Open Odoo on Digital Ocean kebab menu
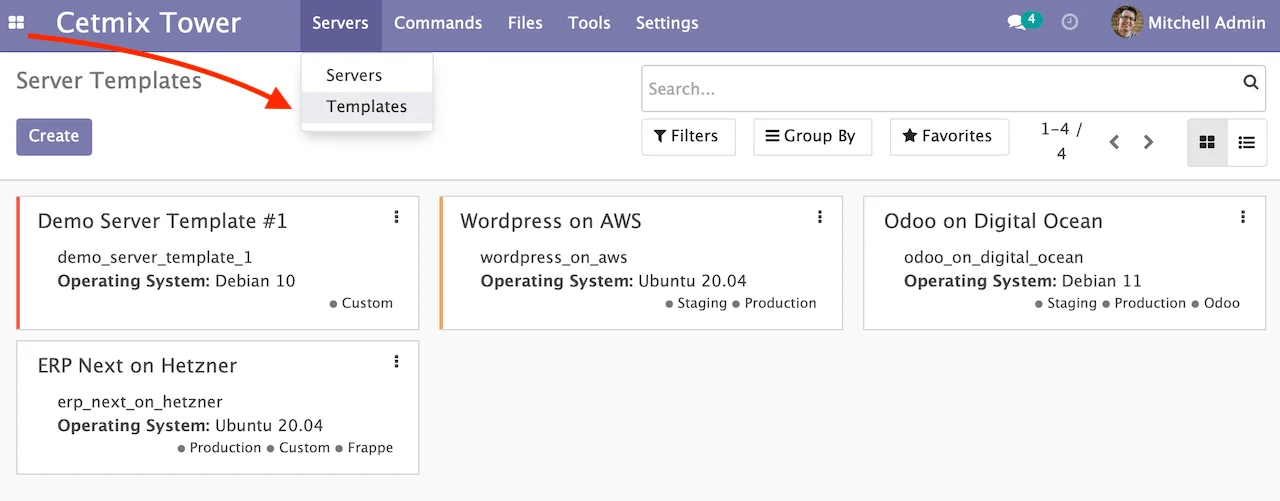The width and height of the screenshot is (1280, 501). click(1243, 217)
